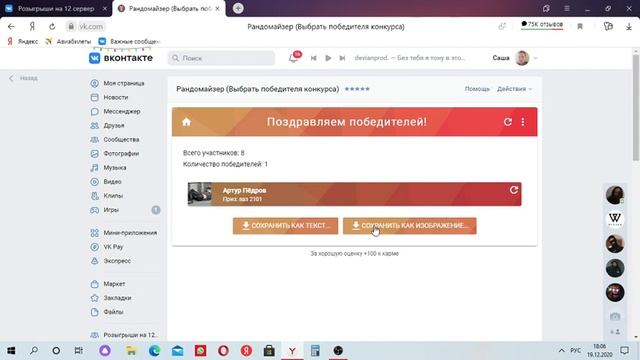Click the Музыка sidebar icon
The image size is (640, 360).
click(x=95, y=168)
